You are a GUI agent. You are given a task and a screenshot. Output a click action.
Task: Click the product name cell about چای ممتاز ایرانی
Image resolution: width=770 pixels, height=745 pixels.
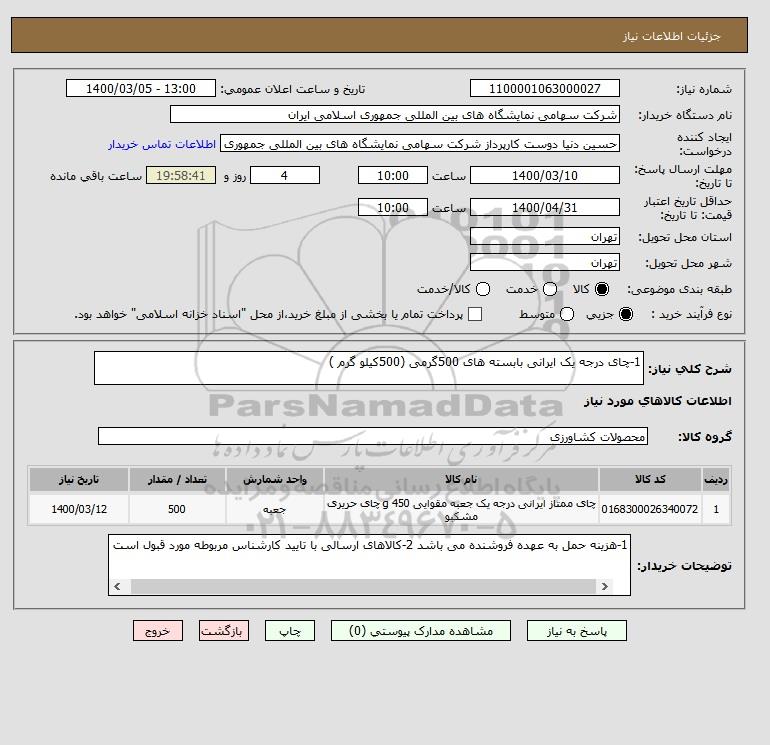pos(461,509)
